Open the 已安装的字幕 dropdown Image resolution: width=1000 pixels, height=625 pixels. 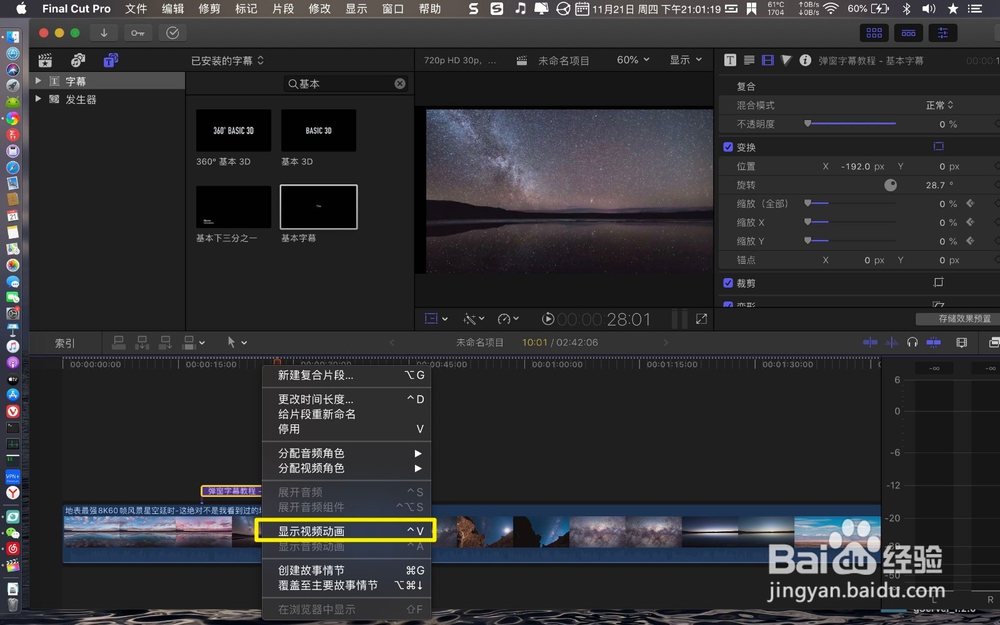pyautogui.click(x=227, y=61)
